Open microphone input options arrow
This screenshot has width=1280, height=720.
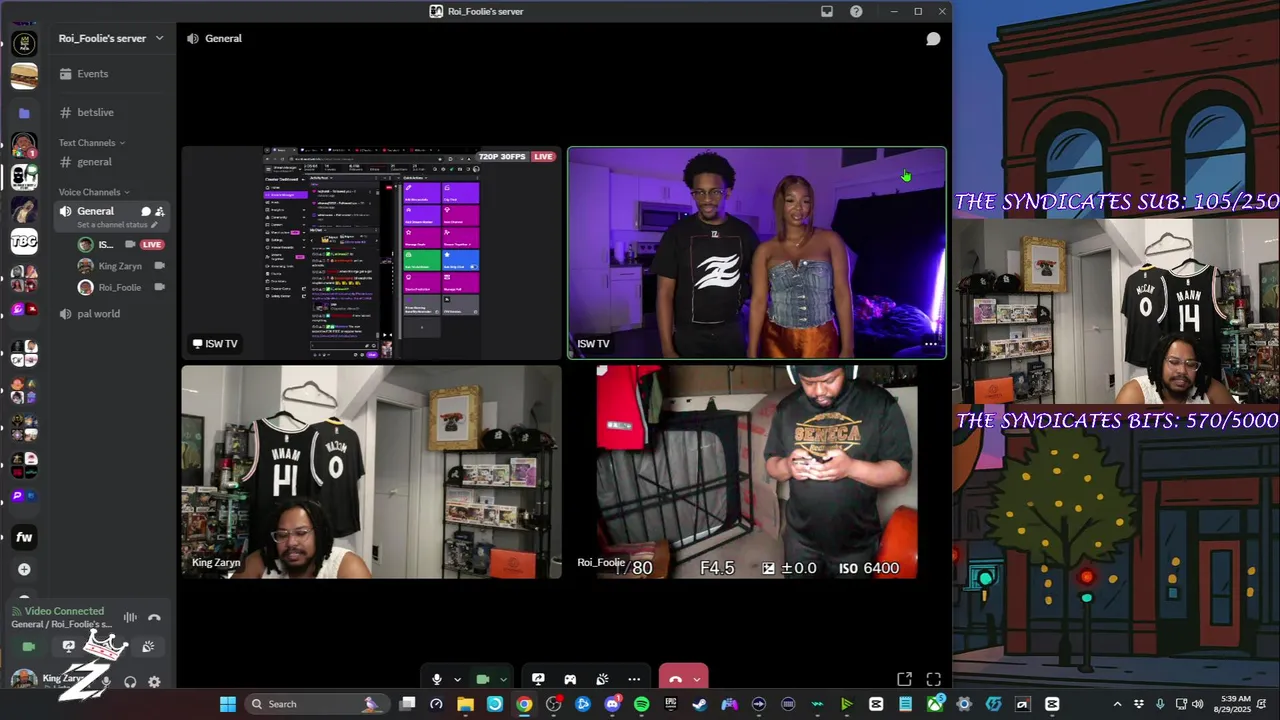click(457, 680)
